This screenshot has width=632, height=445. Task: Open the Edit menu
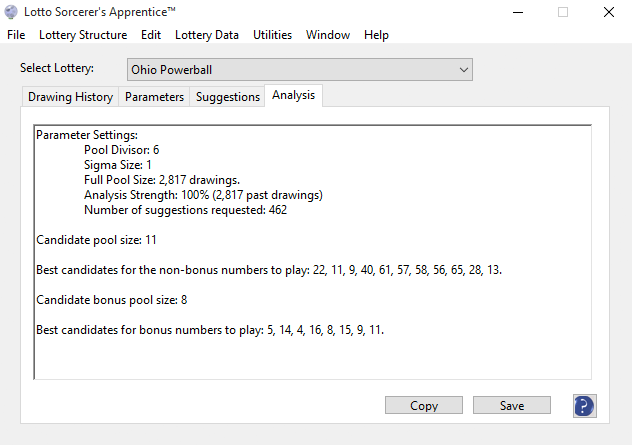(x=151, y=35)
